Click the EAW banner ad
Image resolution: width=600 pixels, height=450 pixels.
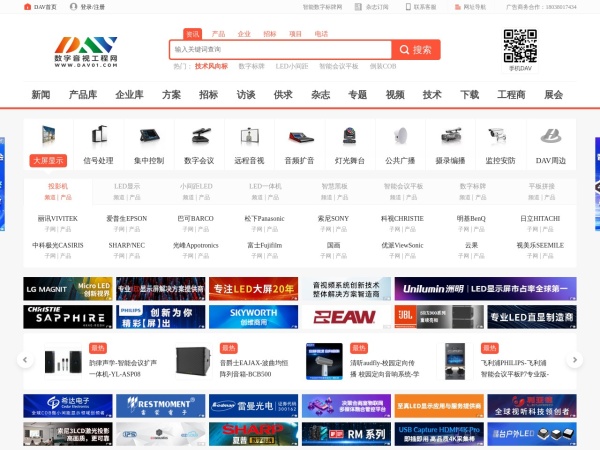pos(346,317)
